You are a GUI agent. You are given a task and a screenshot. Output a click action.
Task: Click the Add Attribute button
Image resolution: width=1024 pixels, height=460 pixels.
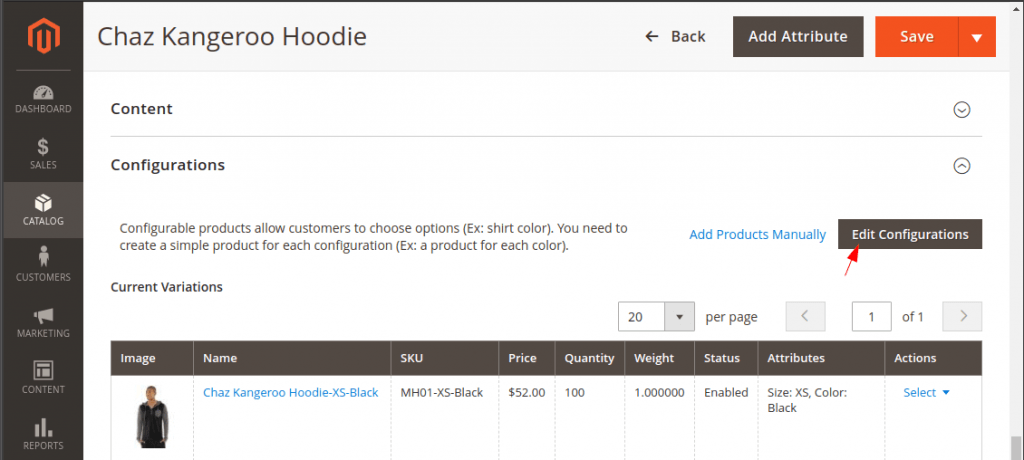pyautogui.click(x=798, y=37)
